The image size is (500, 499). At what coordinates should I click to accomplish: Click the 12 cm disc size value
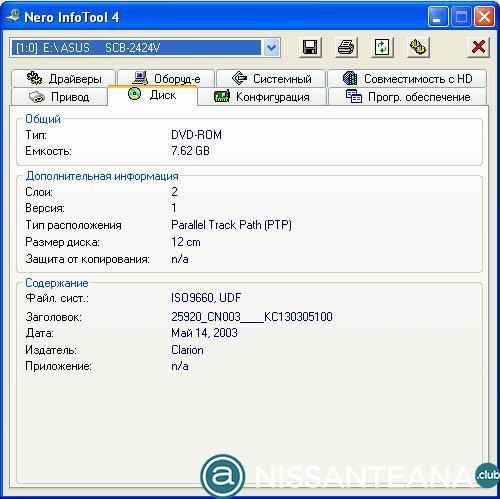point(186,242)
